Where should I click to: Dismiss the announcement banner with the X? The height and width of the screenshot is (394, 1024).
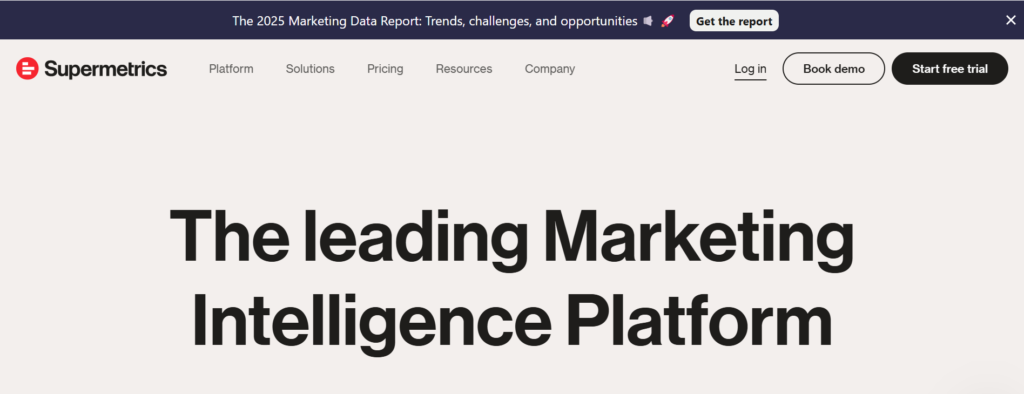point(1010,20)
